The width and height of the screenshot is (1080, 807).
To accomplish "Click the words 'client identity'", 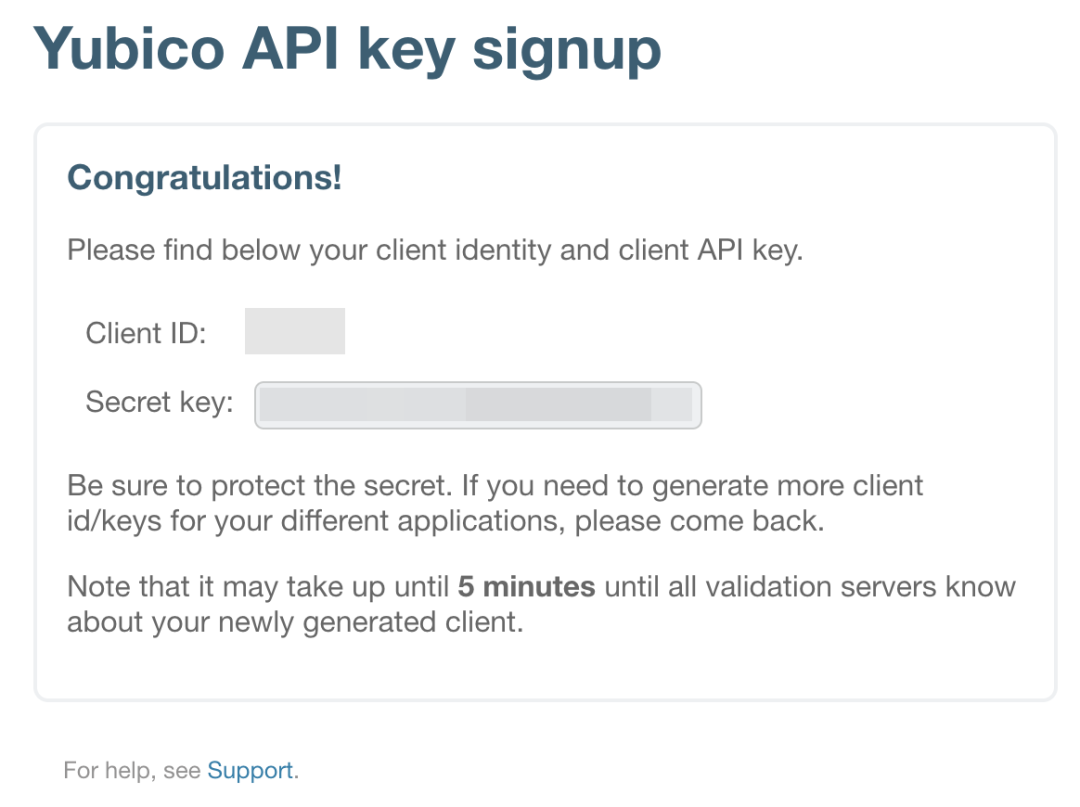I will point(463,250).
